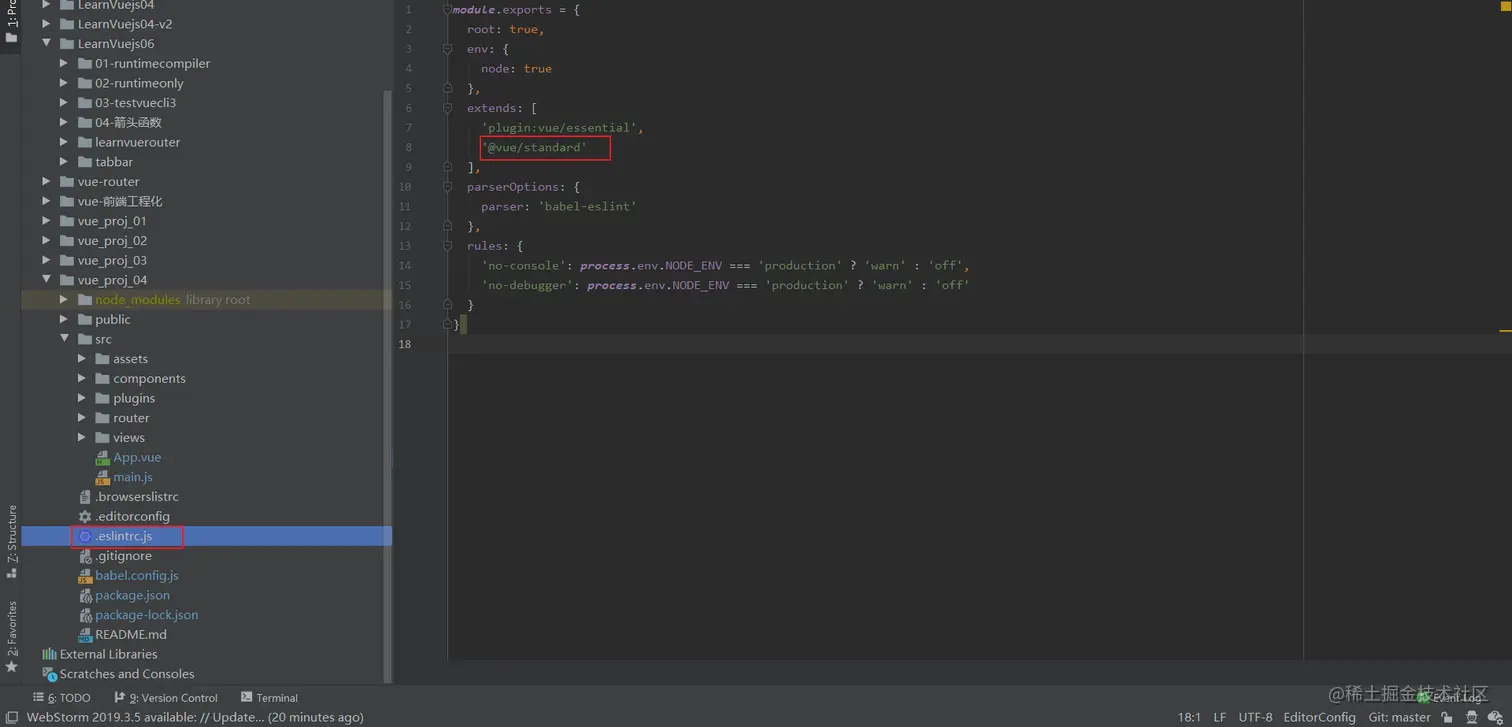The image size is (1512, 727).
Task: Open the TODO tool window
Action: pos(61,698)
